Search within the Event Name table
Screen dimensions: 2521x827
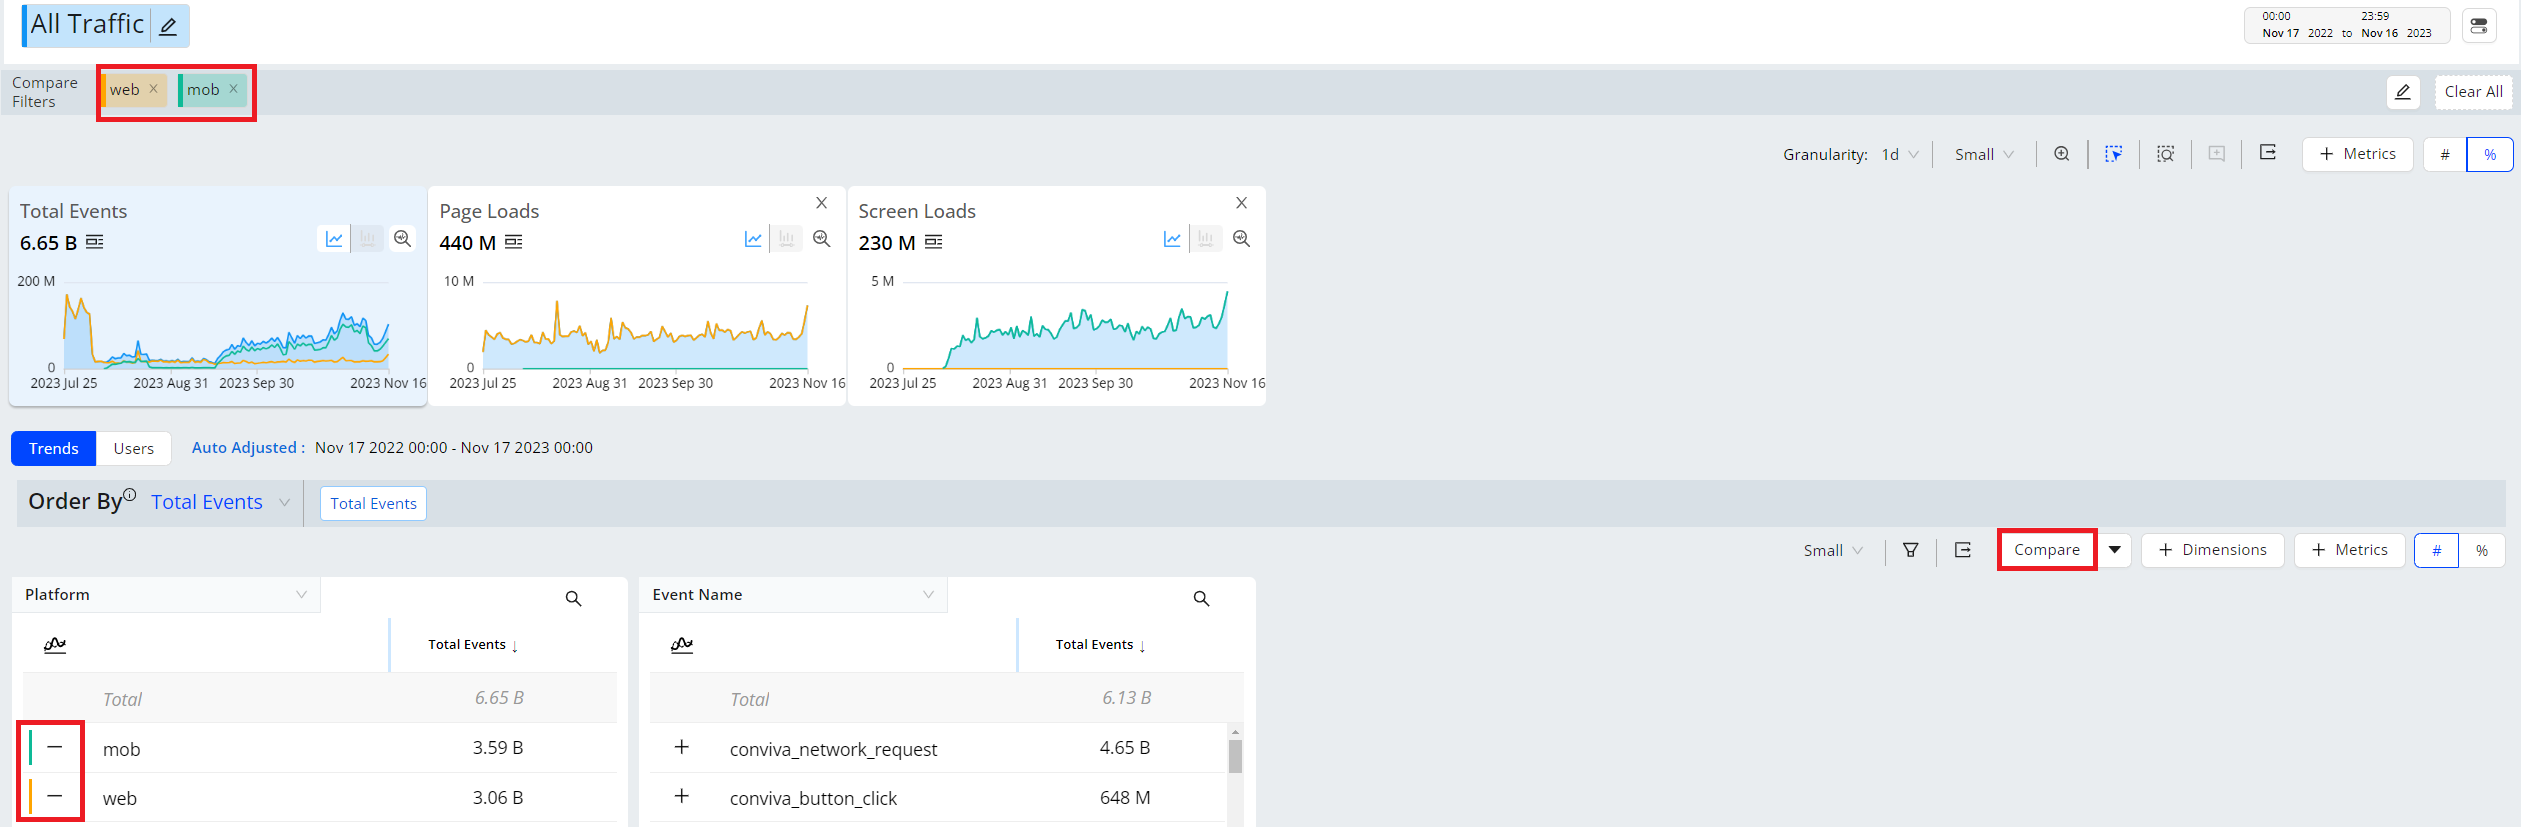tap(1201, 598)
